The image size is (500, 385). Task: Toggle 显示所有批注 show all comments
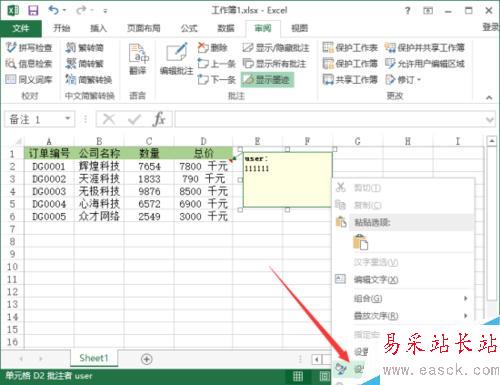(274, 63)
